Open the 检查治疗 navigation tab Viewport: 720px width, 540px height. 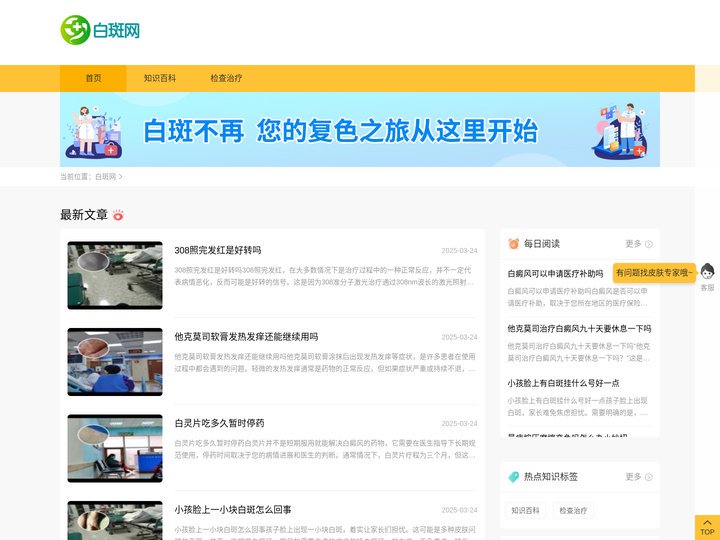[x=226, y=79]
